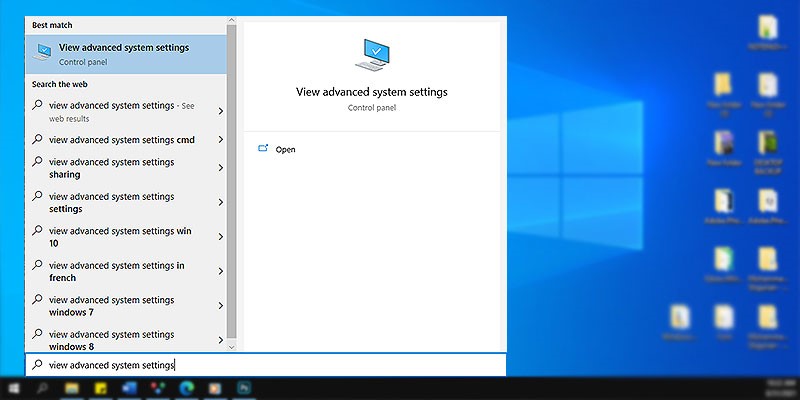
Task: Expand the 'win 10' suggestion chevron
Action: 220,237
